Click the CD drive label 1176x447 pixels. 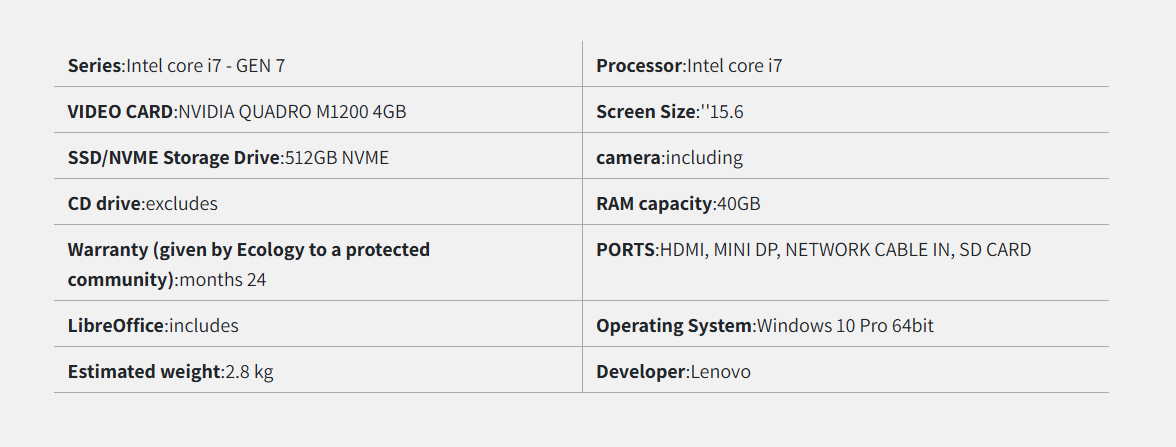105,204
